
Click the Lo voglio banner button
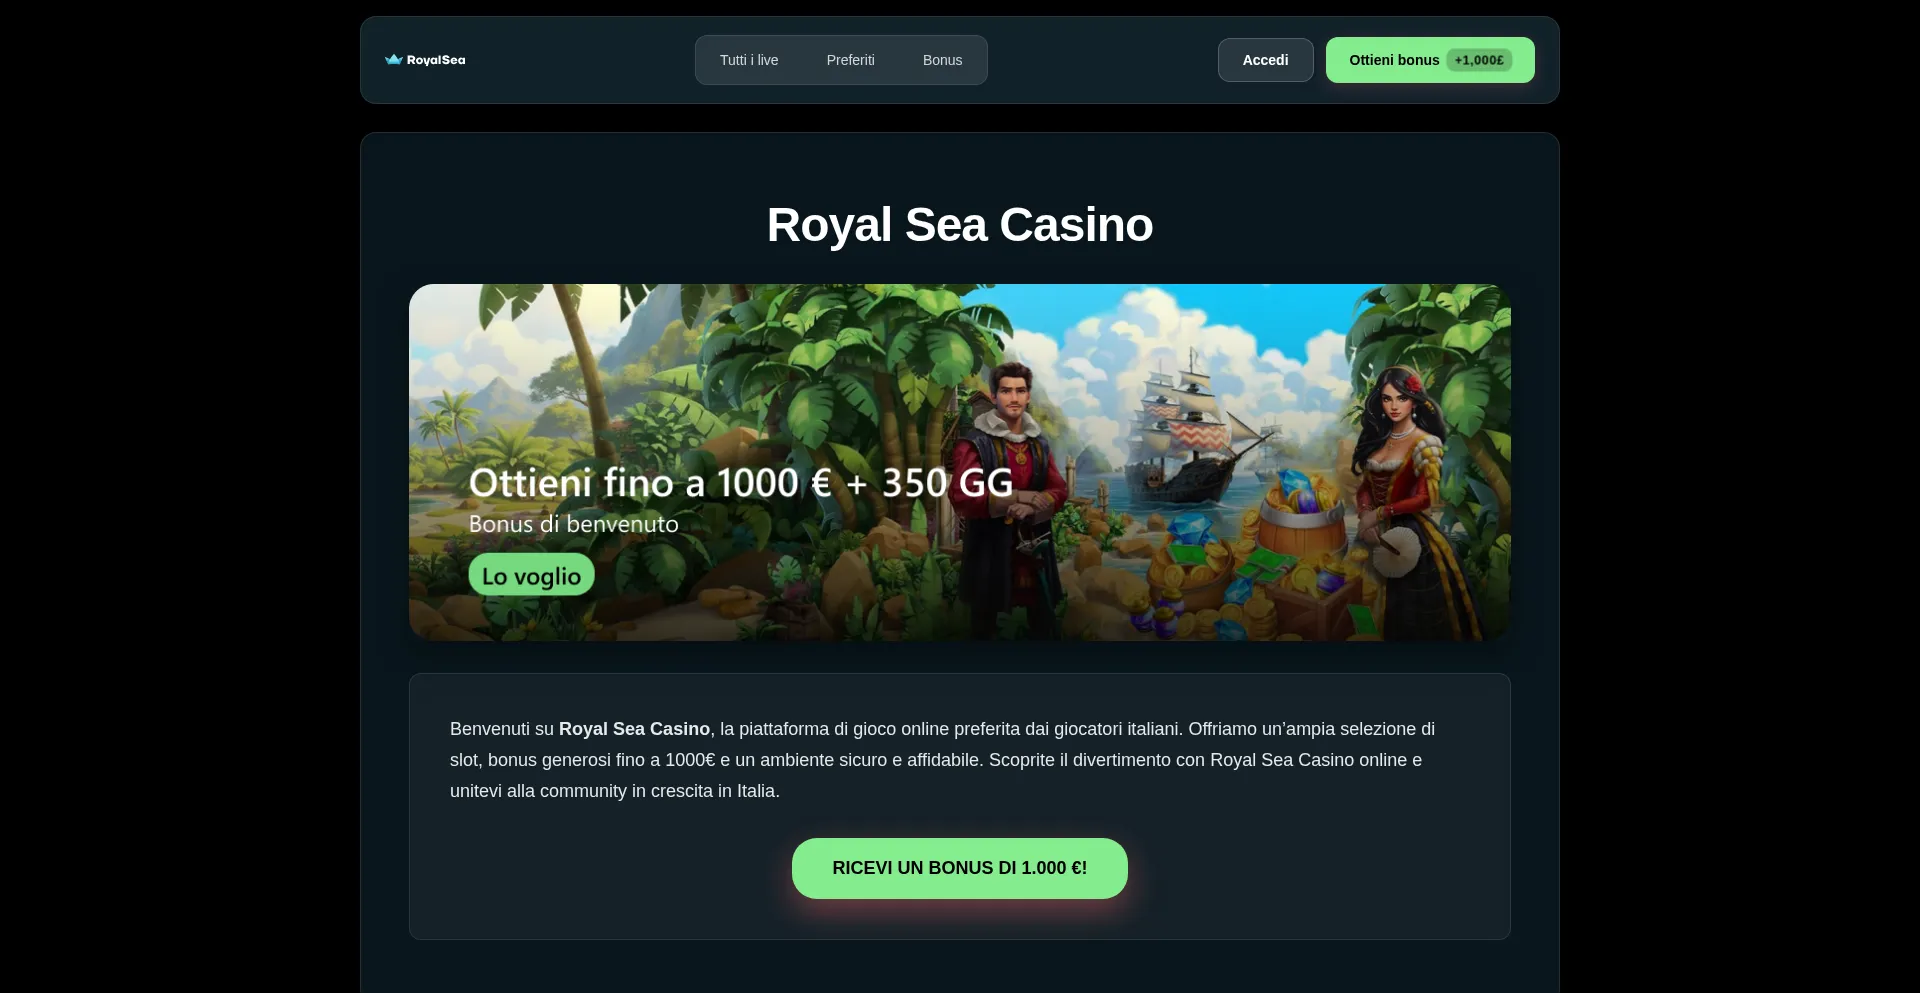pos(532,575)
